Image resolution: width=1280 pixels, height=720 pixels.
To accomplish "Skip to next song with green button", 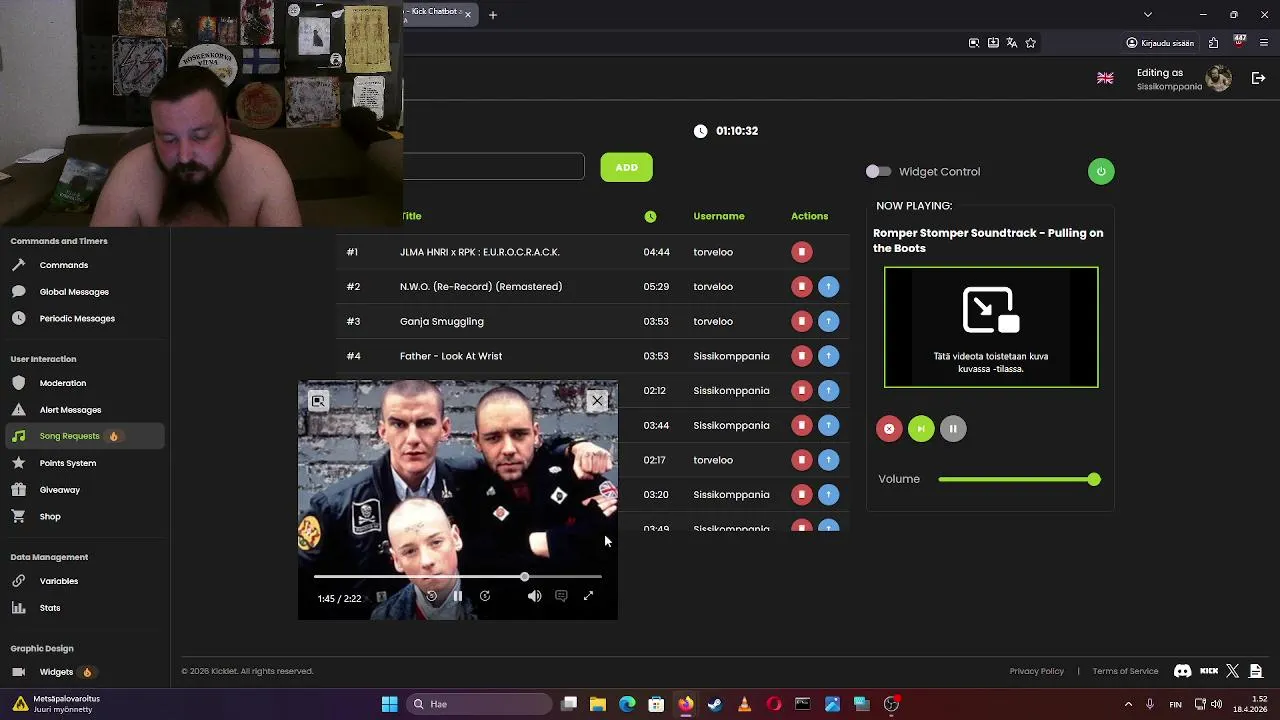I will tap(921, 429).
